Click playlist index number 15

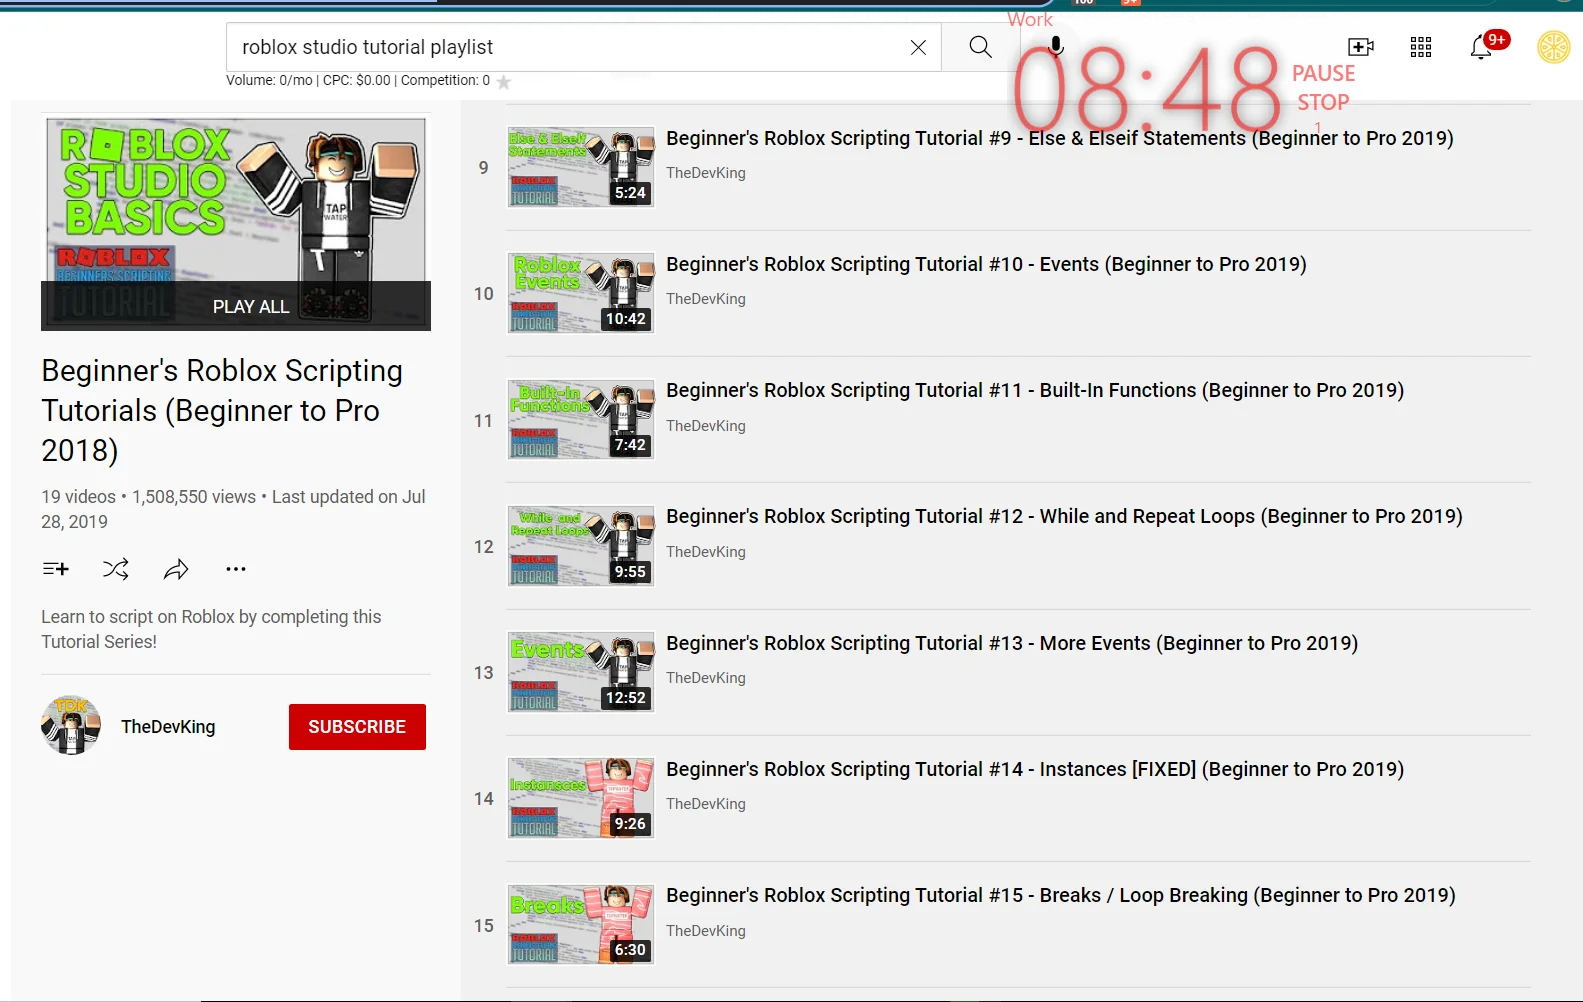[484, 926]
